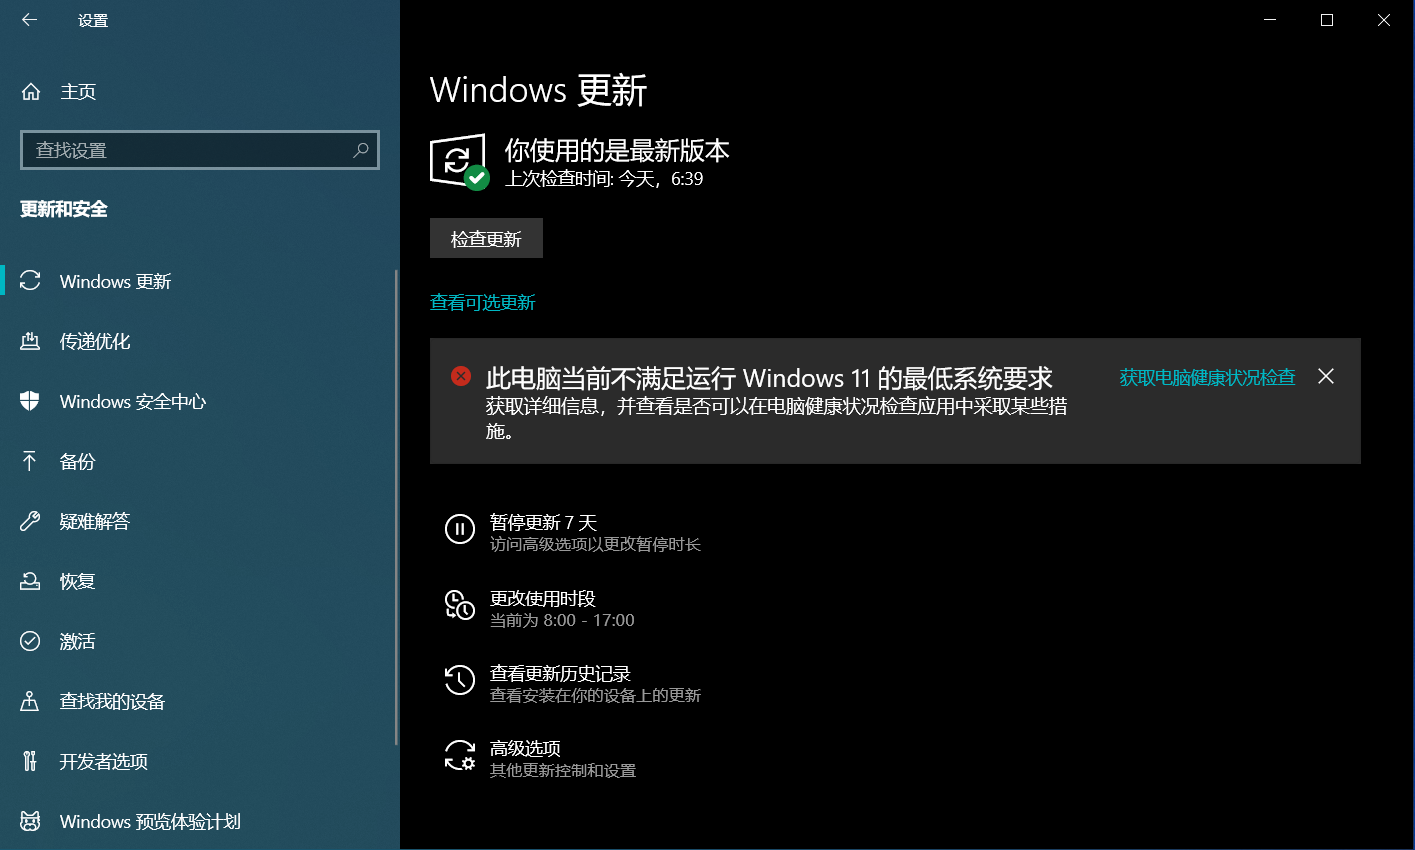Click the tools icon for 开发者选项
This screenshot has width=1415, height=850.
(30, 761)
